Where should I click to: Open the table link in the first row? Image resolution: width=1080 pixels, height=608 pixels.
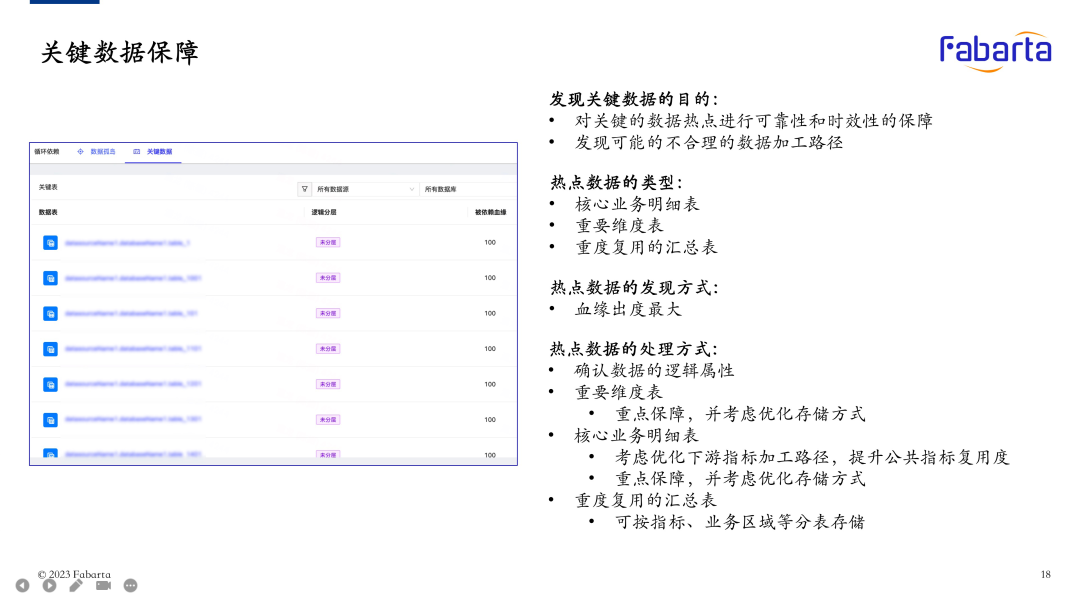click(127, 242)
